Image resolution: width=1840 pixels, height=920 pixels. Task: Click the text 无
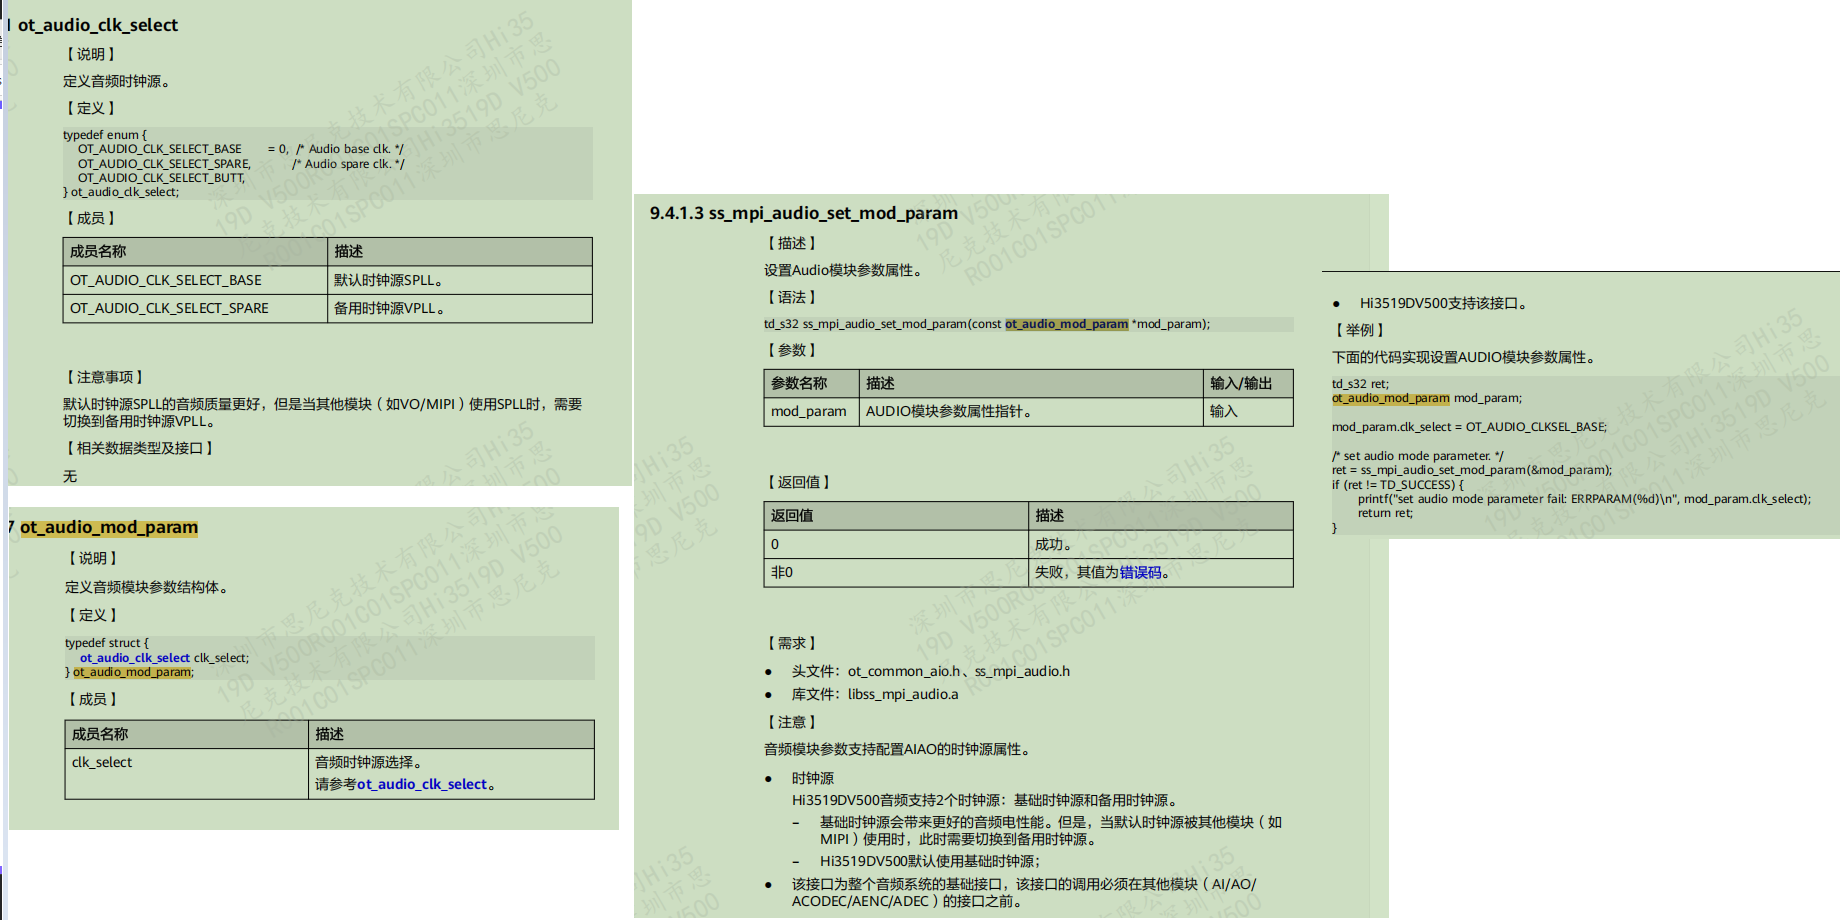coord(70,476)
